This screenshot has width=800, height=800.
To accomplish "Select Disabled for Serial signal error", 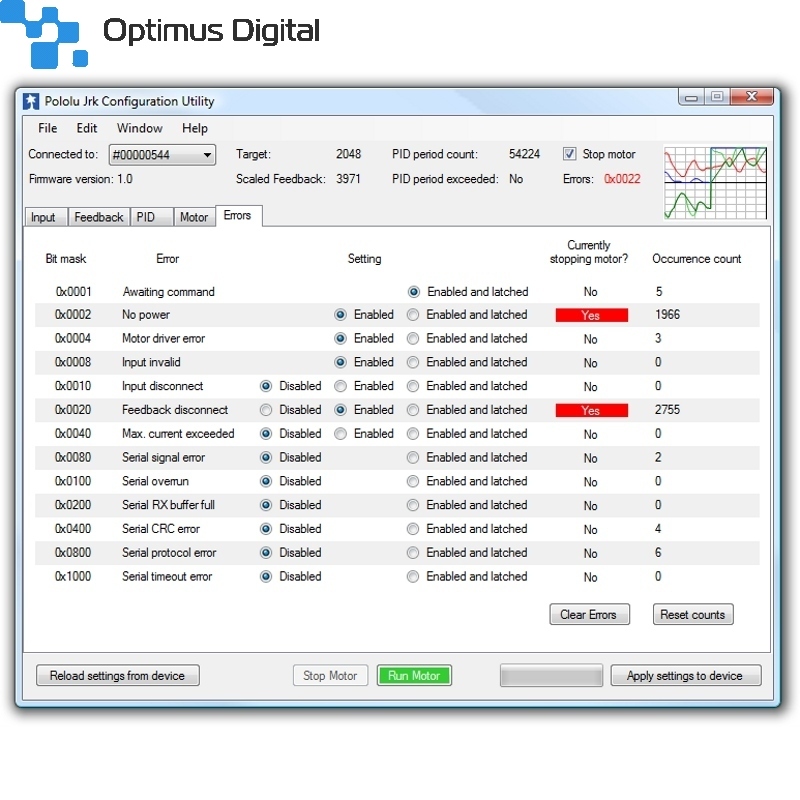I will [266, 458].
